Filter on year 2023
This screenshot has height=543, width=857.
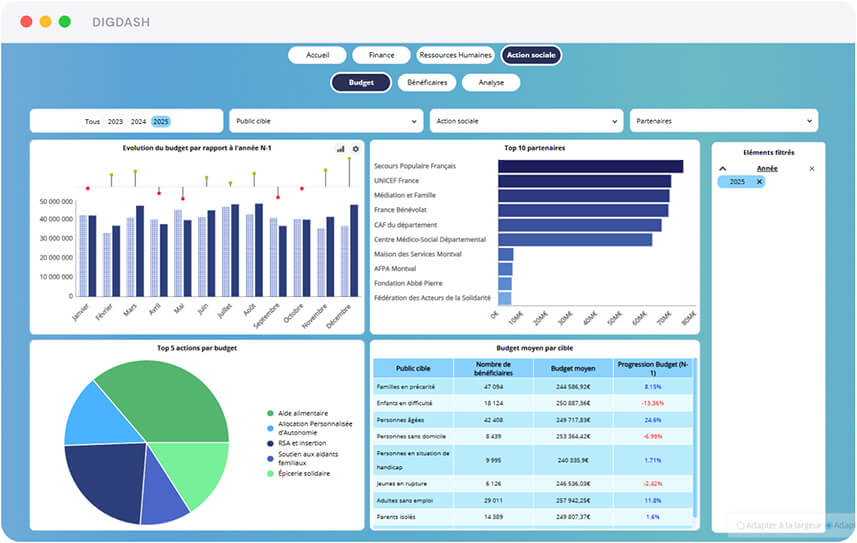tap(115, 121)
